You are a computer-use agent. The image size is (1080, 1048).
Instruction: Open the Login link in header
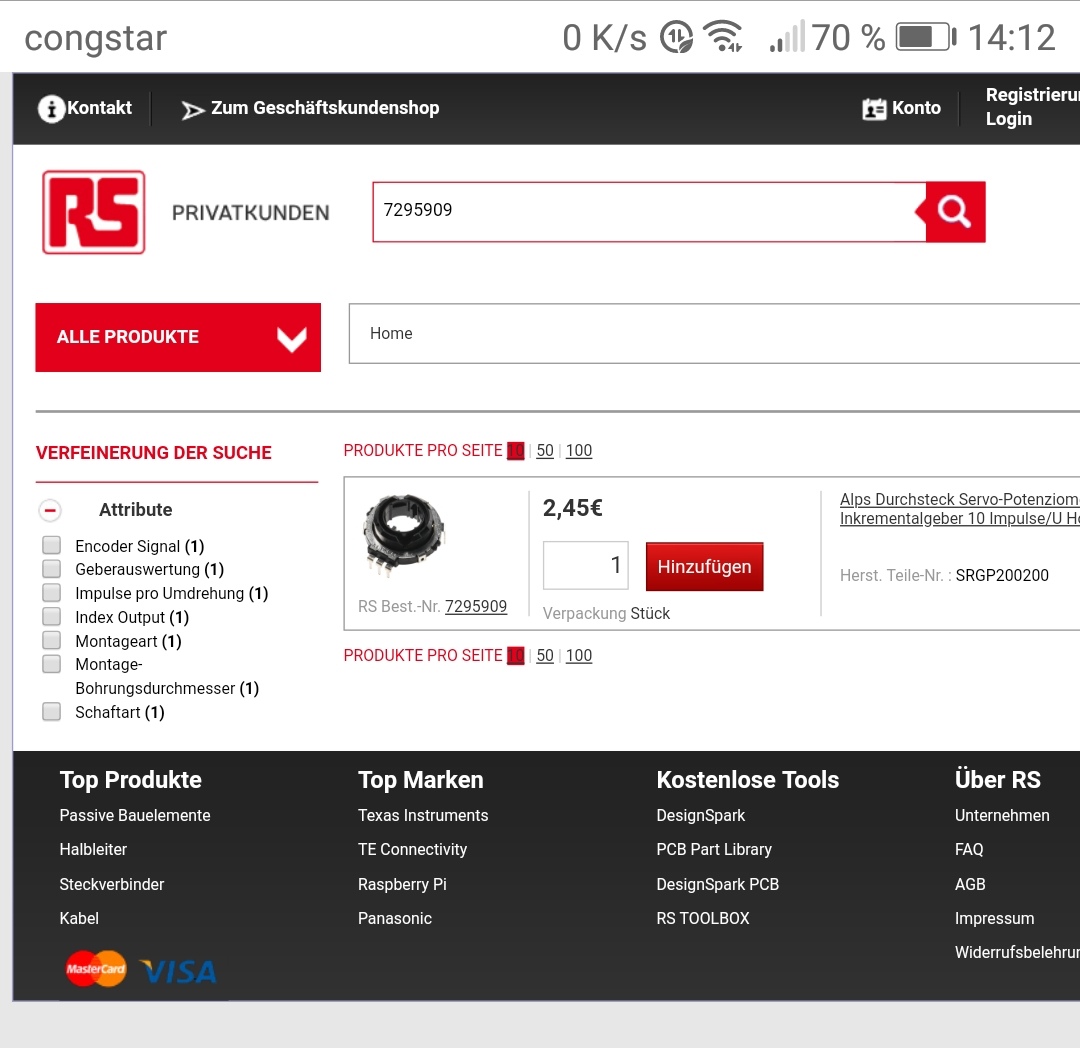click(1008, 119)
